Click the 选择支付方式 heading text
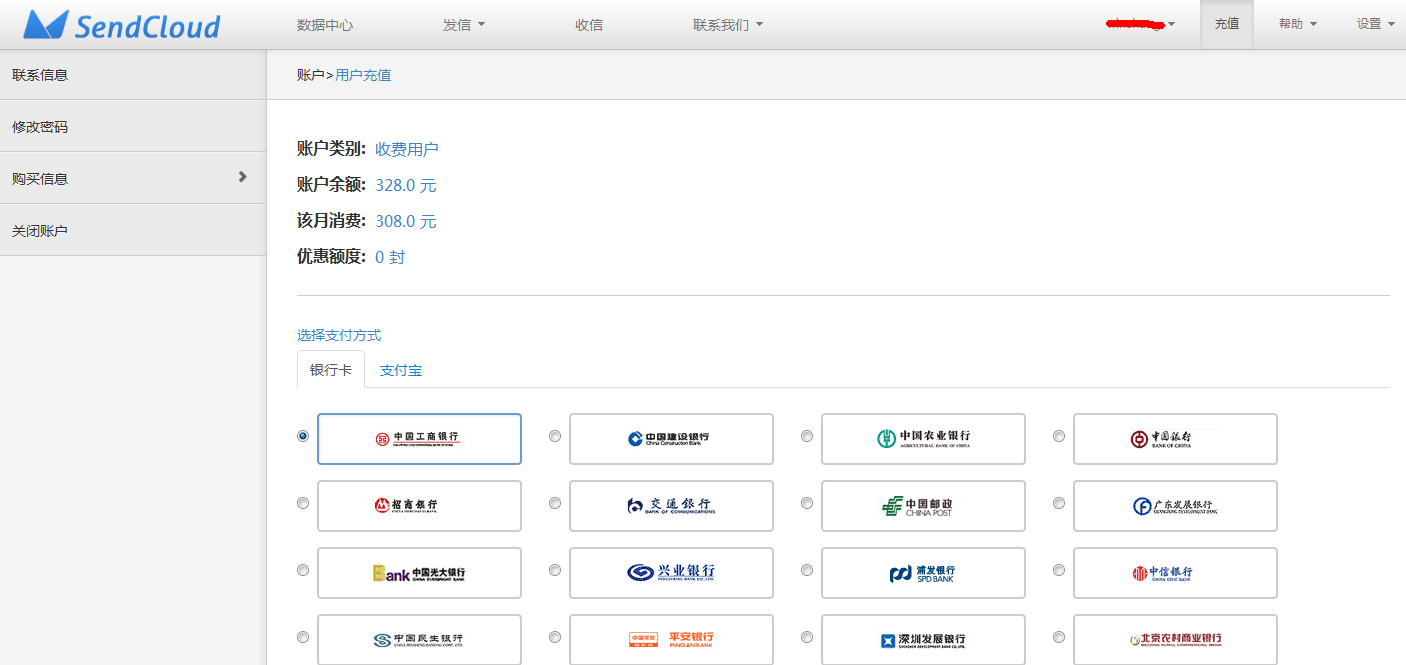The width and height of the screenshot is (1406, 665). [339, 335]
